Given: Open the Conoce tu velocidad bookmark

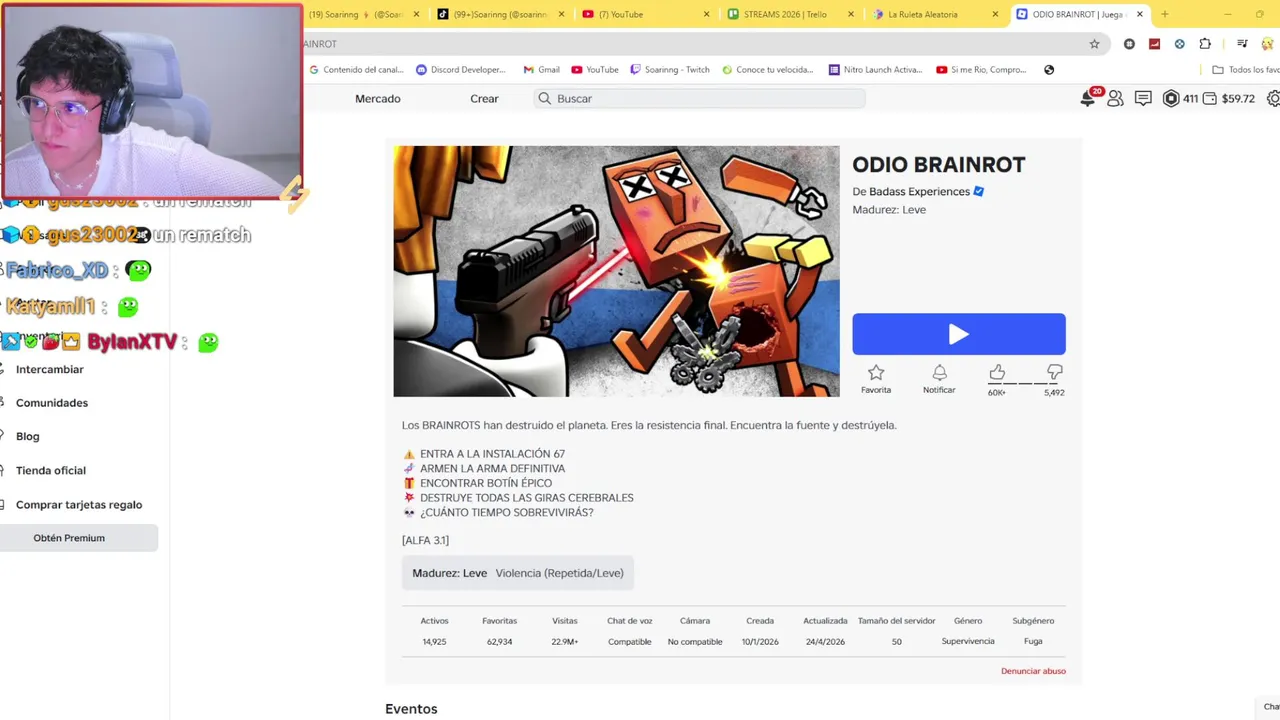Looking at the screenshot, I should [767, 70].
